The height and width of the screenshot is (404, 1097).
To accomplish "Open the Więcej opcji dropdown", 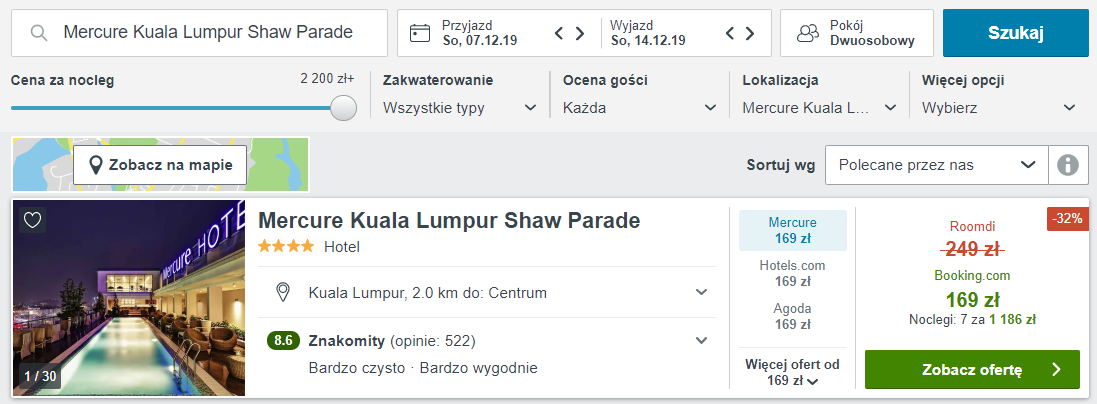I will (x=999, y=107).
